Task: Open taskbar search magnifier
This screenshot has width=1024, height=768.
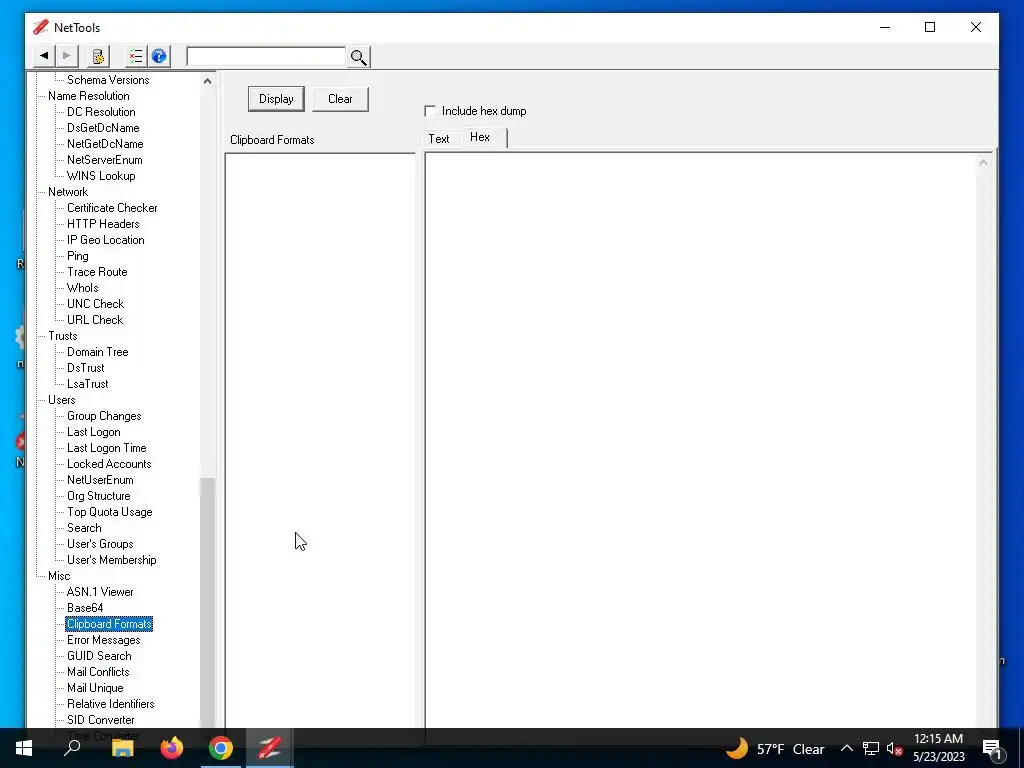Action: click(x=72, y=748)
